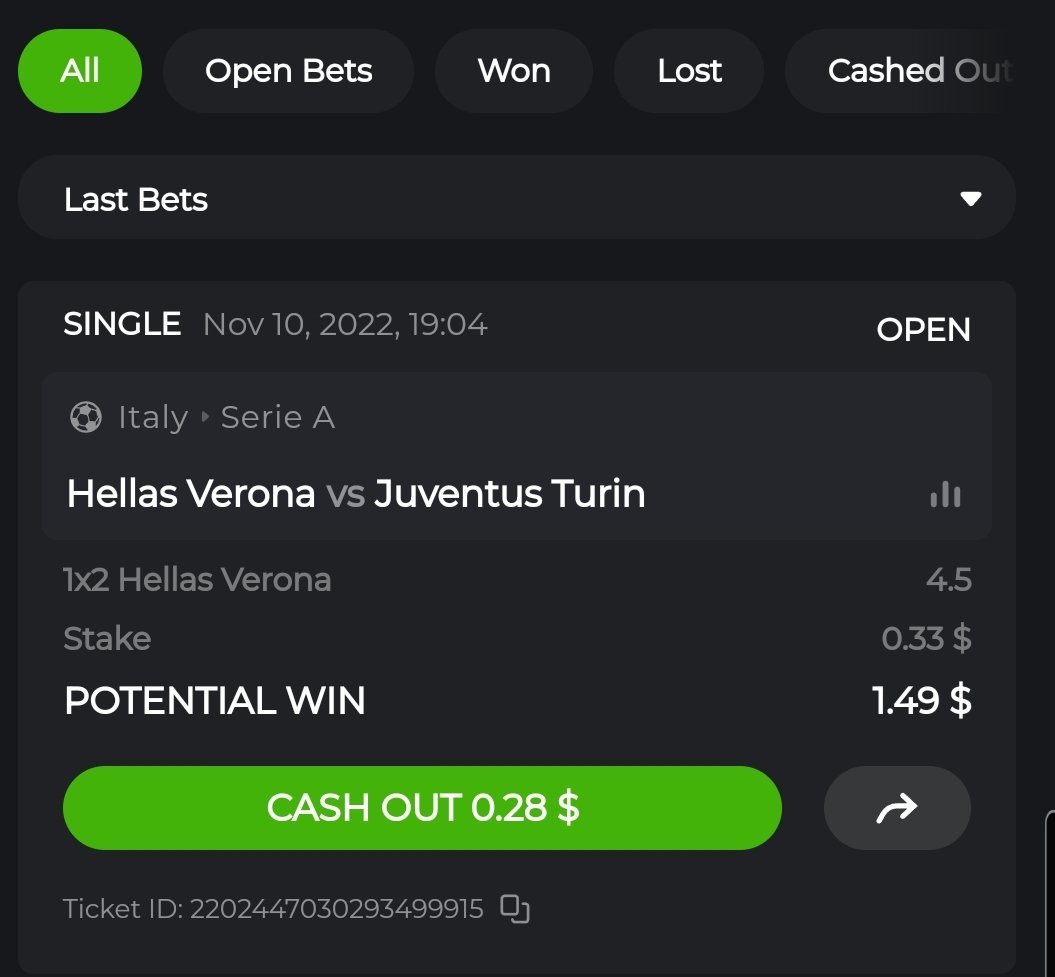Image resolution: width=1055 pixels, height=977 pixels.
Task: Open match statistics bar chart icon
Action: coord(945,494)
